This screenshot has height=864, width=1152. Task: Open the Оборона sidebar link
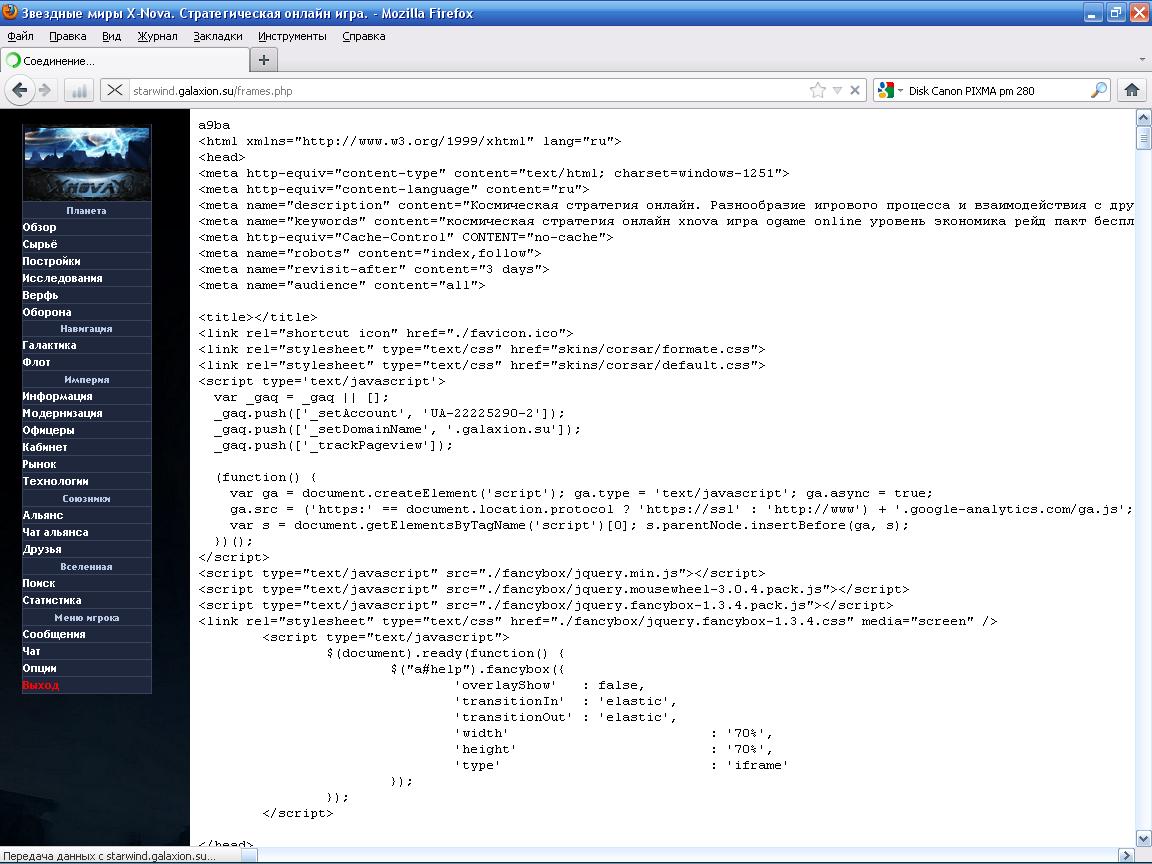coord(46,312)
